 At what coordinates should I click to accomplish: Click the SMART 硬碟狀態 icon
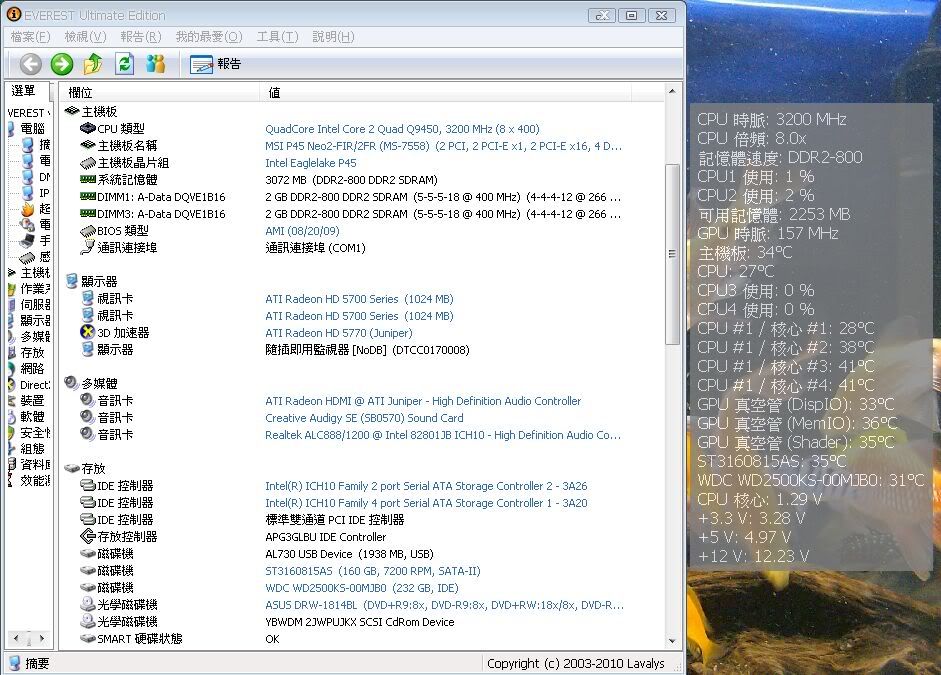coord(88,638)
